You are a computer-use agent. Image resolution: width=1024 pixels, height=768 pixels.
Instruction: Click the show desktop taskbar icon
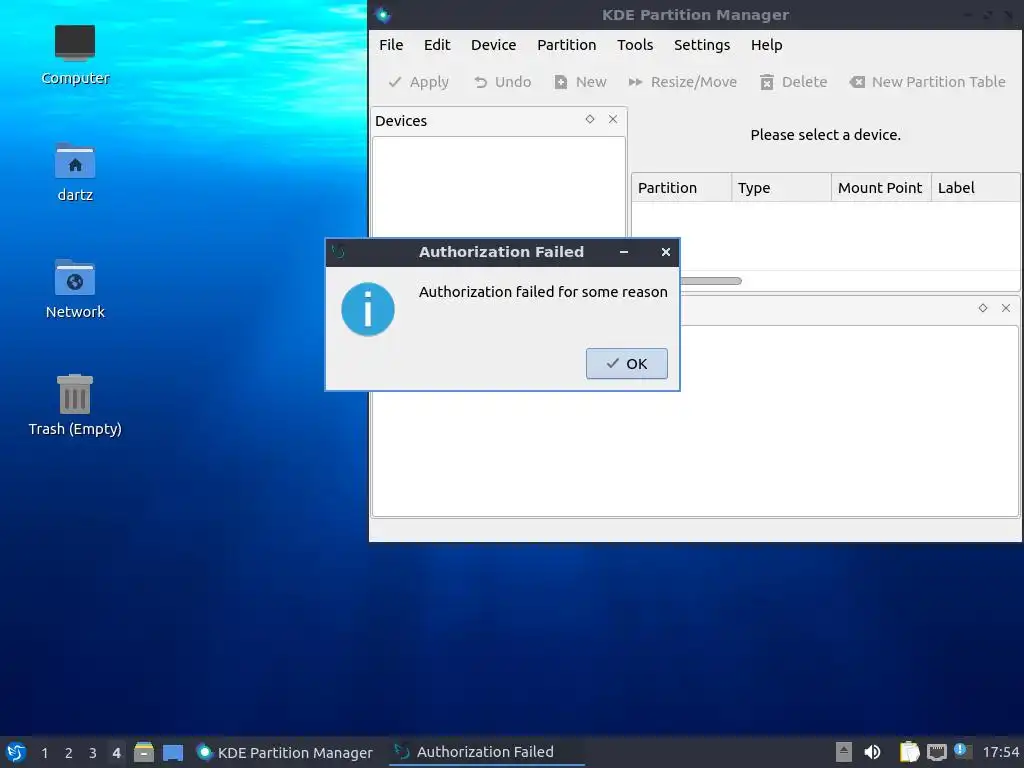click(x=173, y=752)
